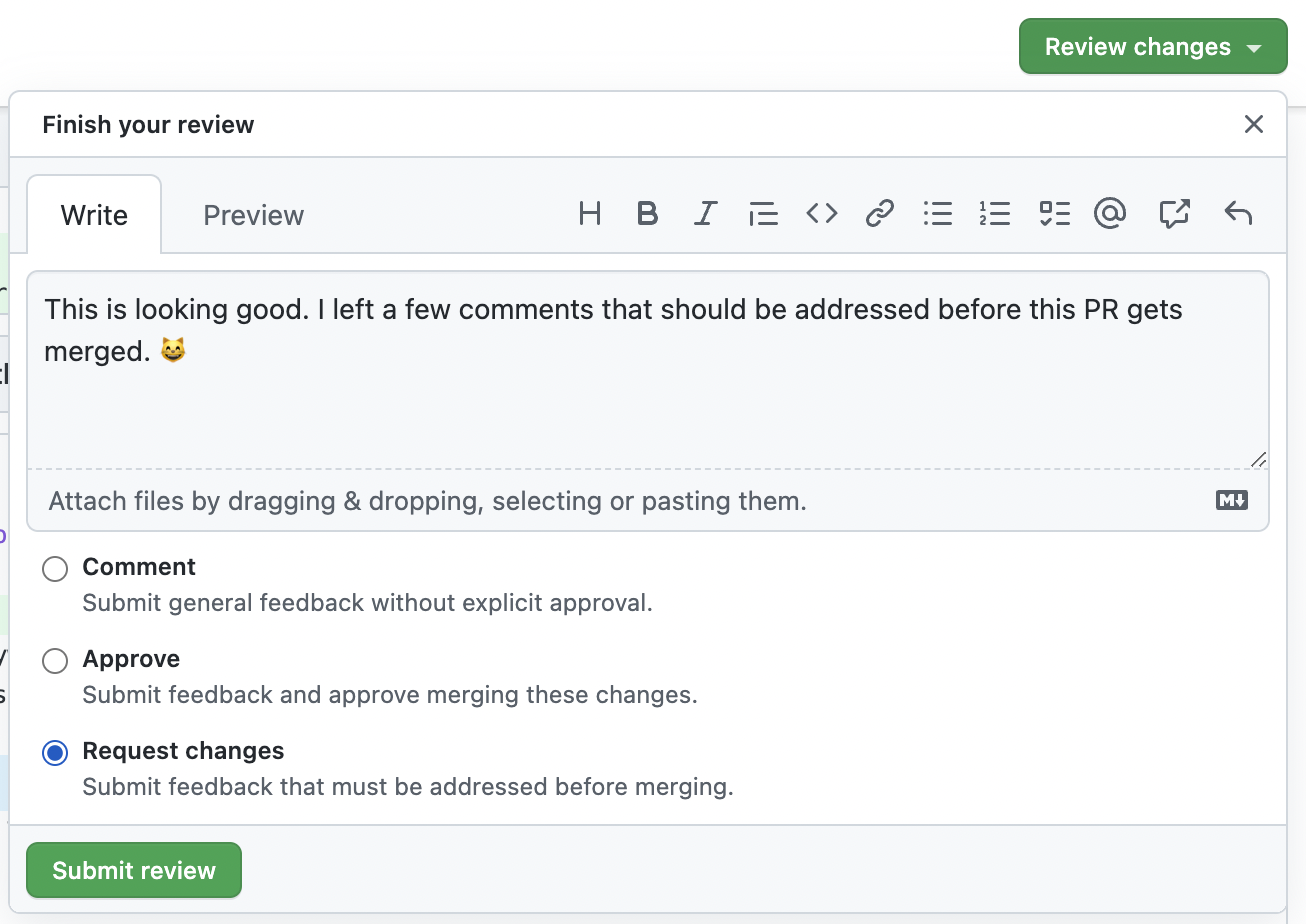Mention a user with the @ icon

(1110, 213)
